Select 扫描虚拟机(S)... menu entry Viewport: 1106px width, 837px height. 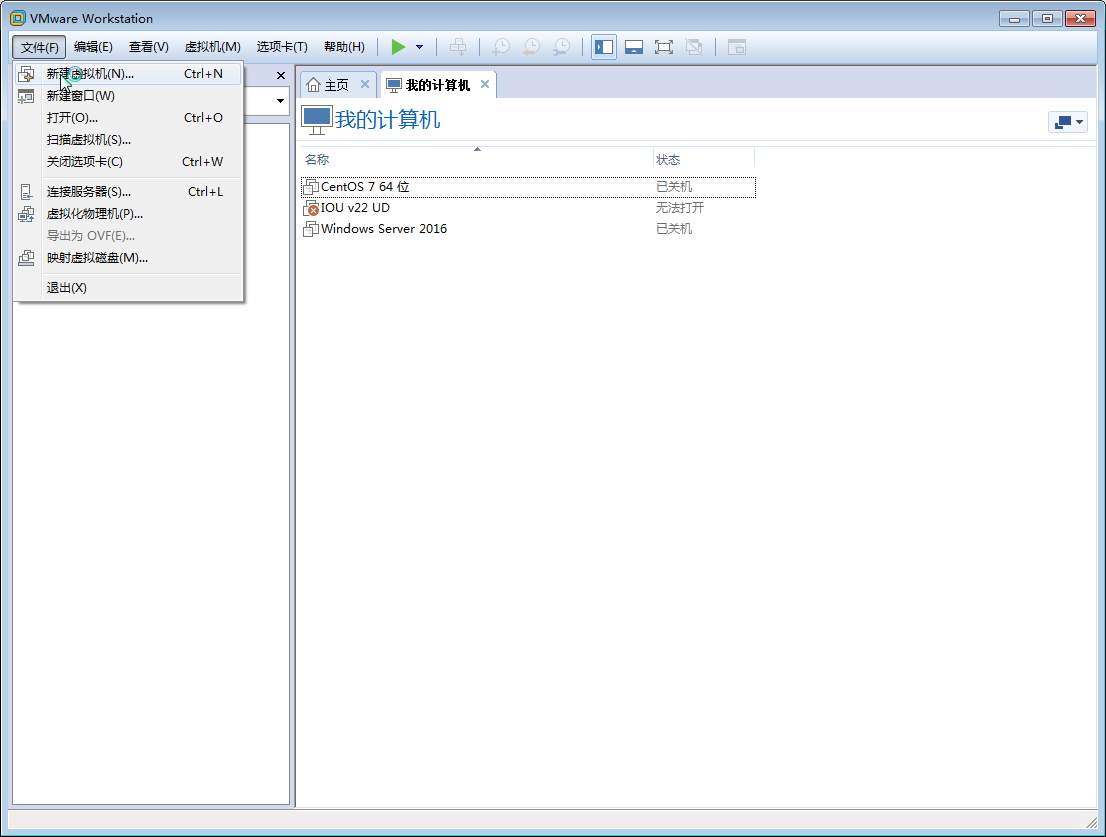128,140
